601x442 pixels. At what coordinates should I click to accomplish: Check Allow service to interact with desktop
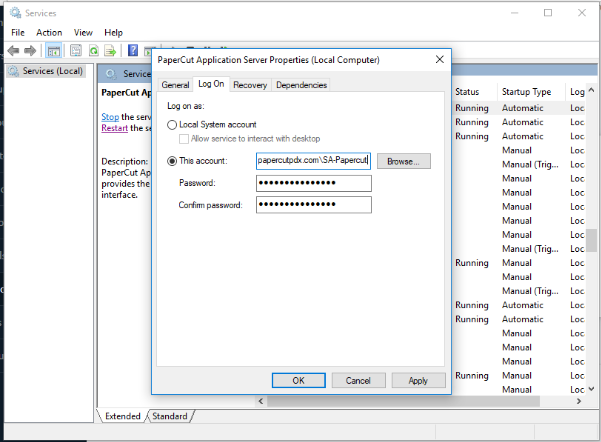tap(184, 139)
